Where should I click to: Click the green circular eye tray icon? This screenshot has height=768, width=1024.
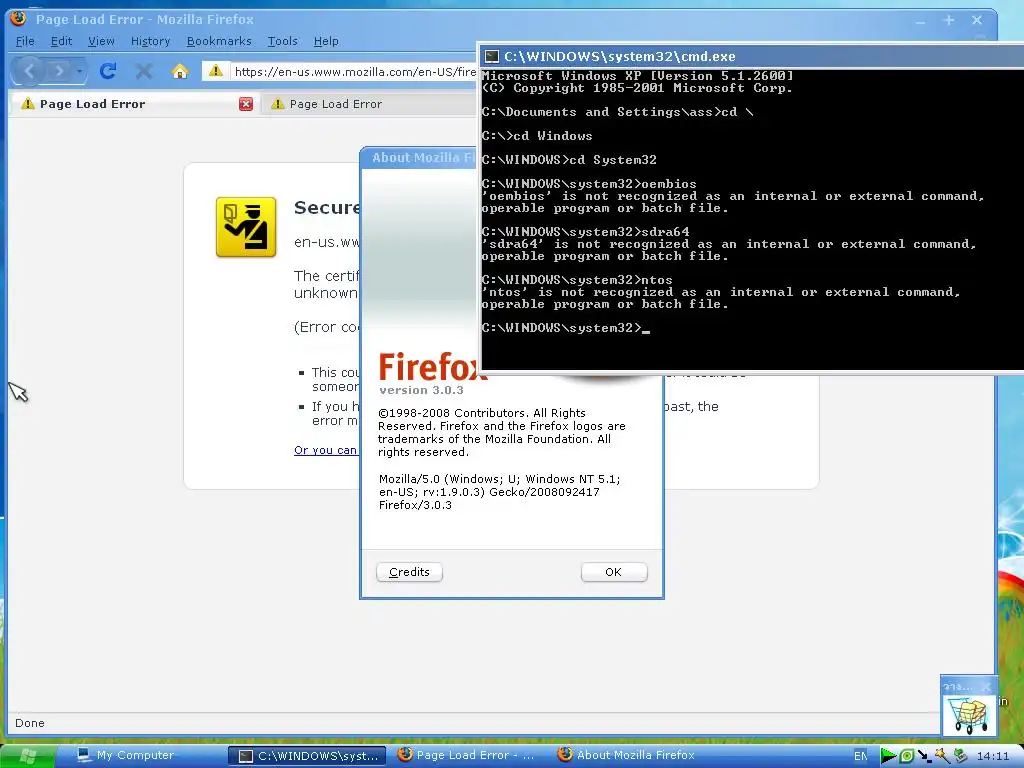(x=906, y=756)
